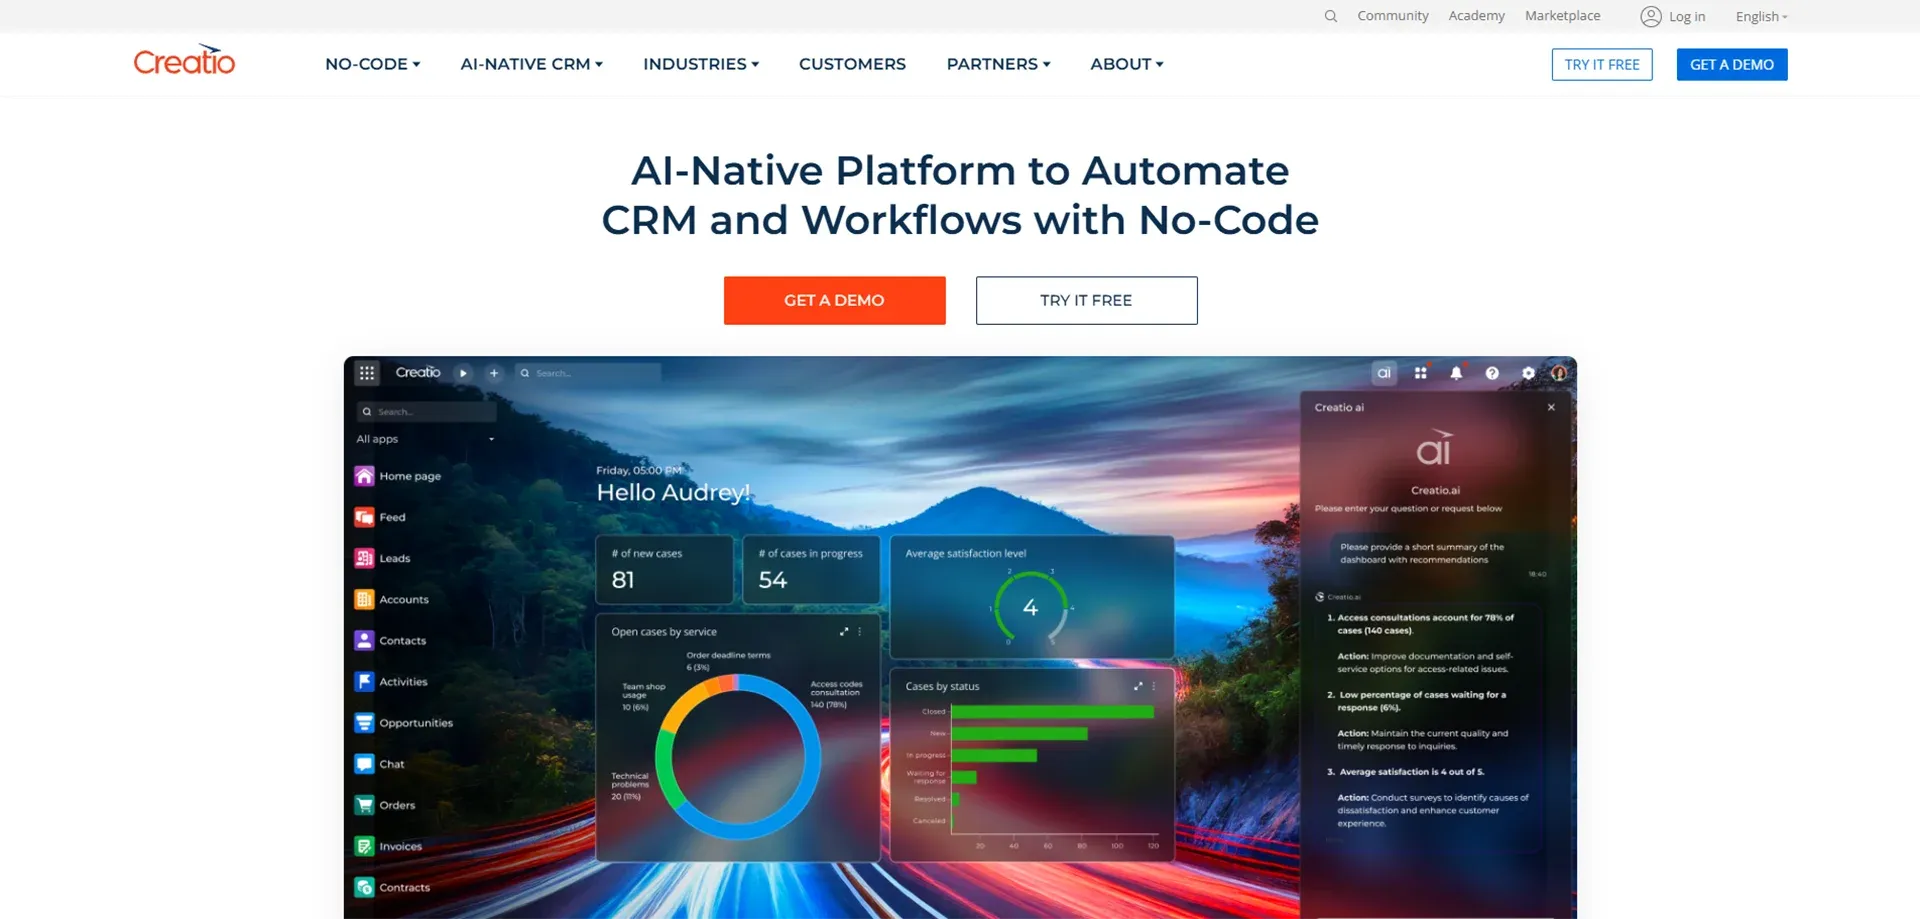Open the English language dropdown
This screenshot has height=919, width=1920.
[1761, 16]
